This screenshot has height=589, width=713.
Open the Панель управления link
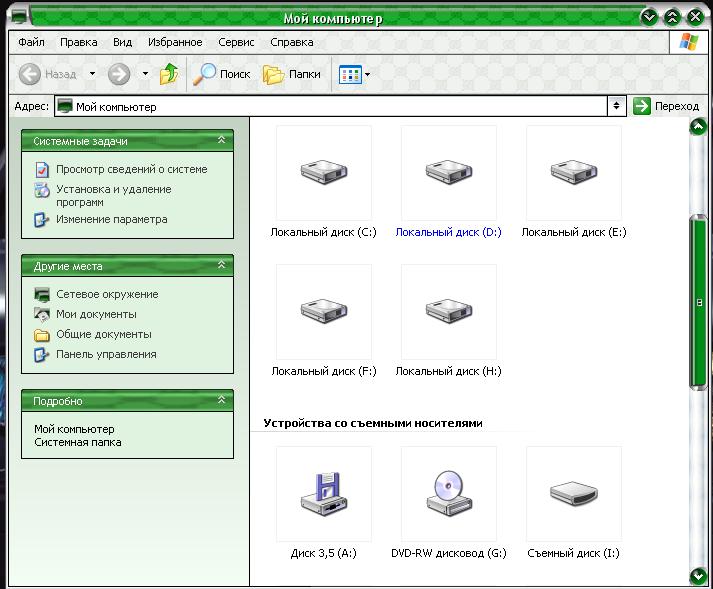click(x=106, y=354)
